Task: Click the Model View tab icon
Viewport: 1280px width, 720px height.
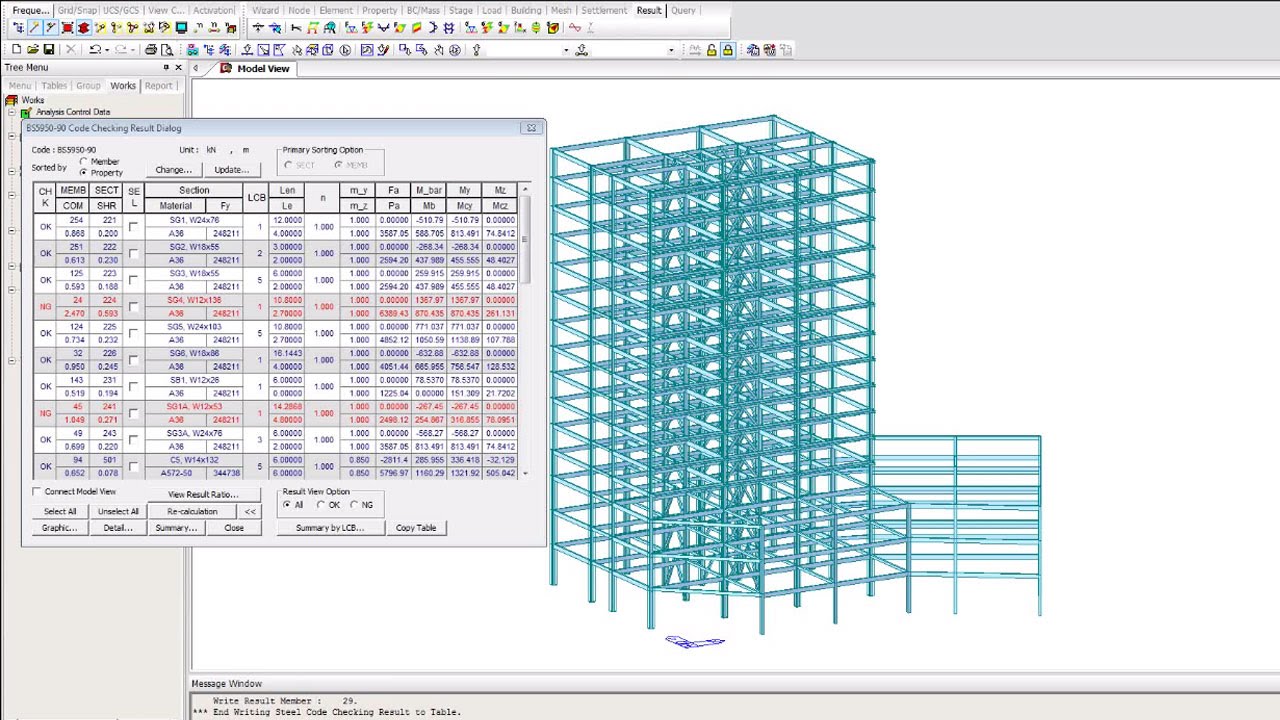Action: pos(227,68)
